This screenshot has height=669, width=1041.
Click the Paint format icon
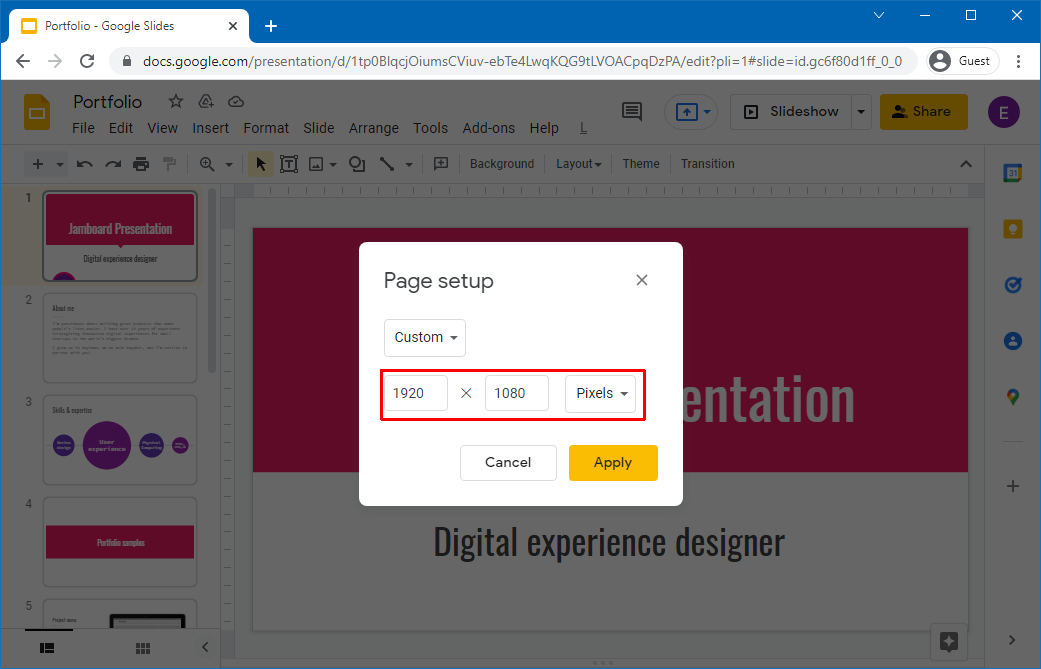[x=170, y=163]
